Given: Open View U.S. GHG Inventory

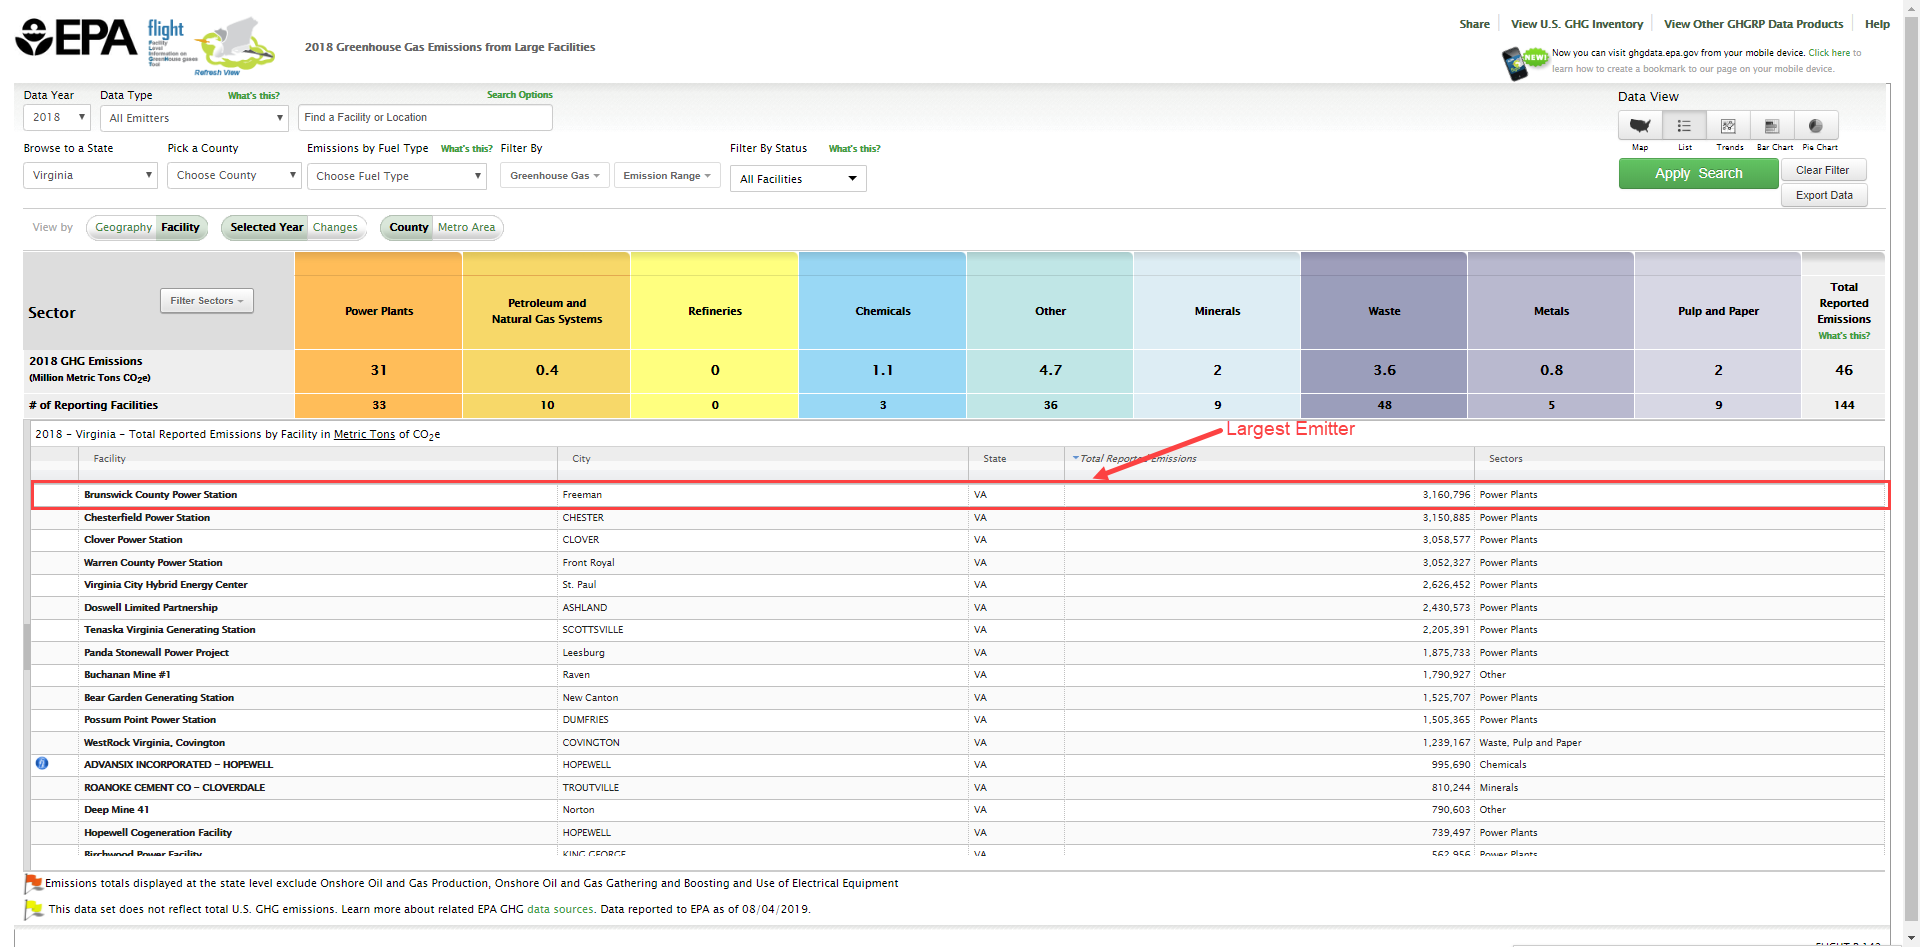Looking at the screenshot, I should click(x=1577, y=24).
